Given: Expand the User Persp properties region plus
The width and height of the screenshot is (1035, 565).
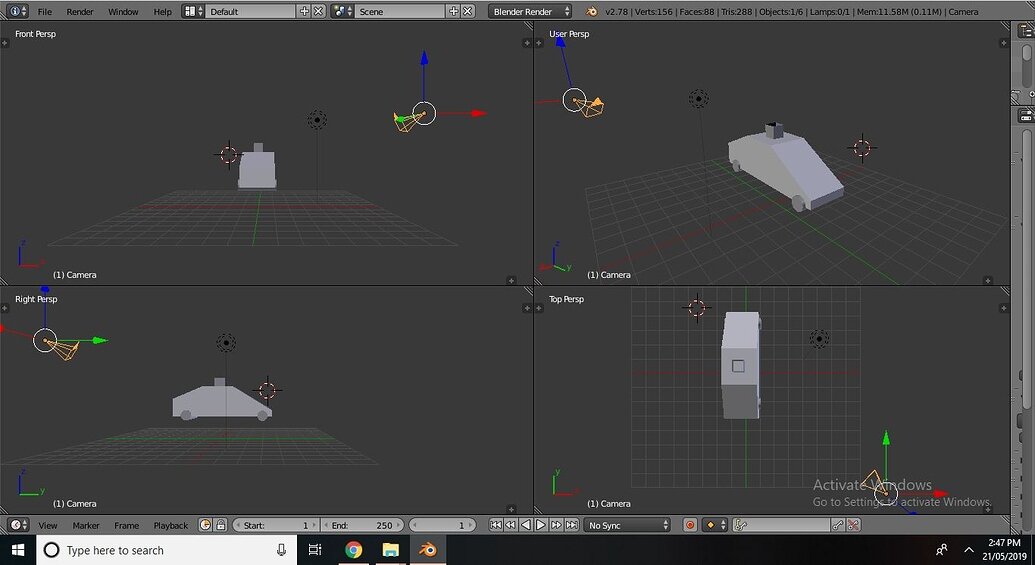Looking at the screenshot, I should click(1003, 43).
